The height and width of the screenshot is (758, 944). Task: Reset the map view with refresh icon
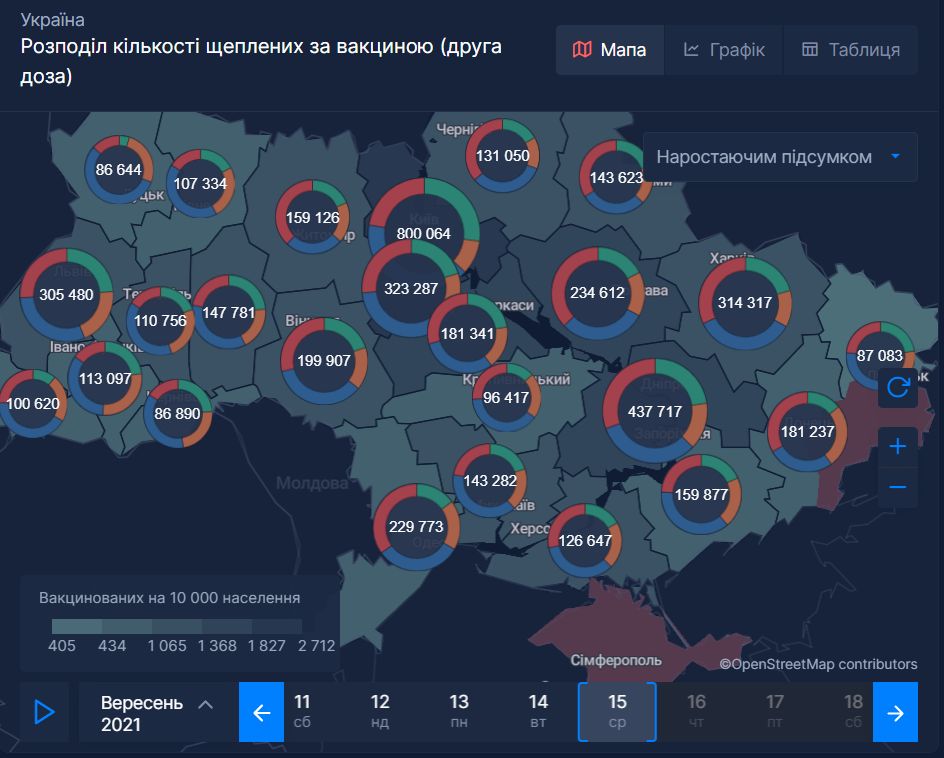coord(897,387)
